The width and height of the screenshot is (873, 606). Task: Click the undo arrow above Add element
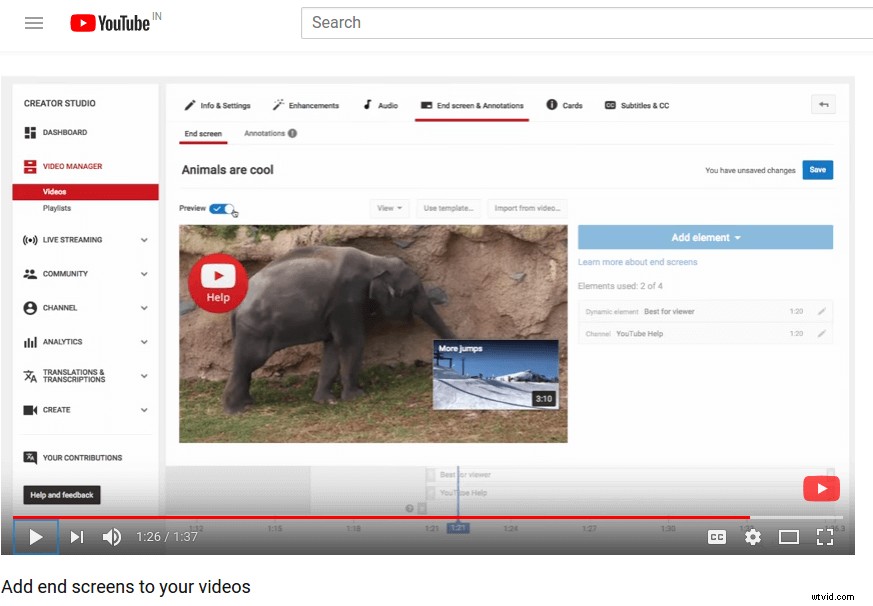point(822,104)
